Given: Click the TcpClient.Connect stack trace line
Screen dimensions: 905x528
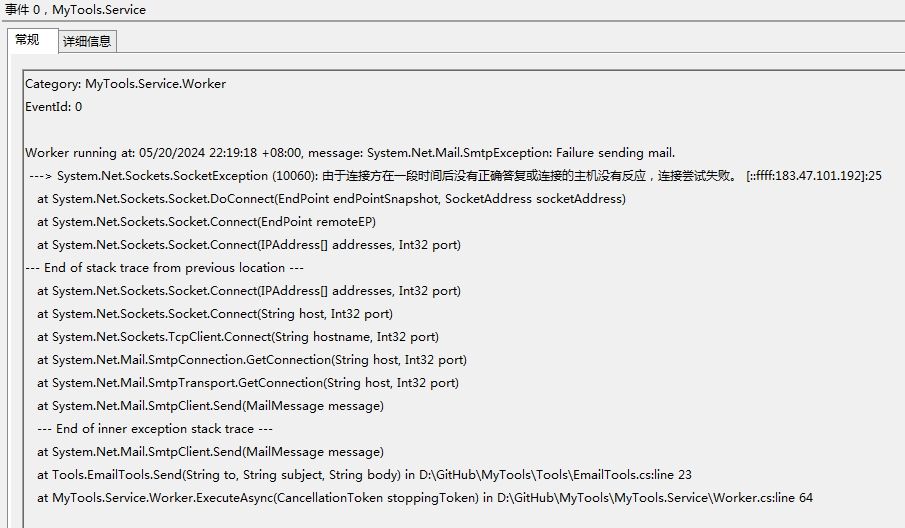Looking at the screenshot, I should point(238,337).
